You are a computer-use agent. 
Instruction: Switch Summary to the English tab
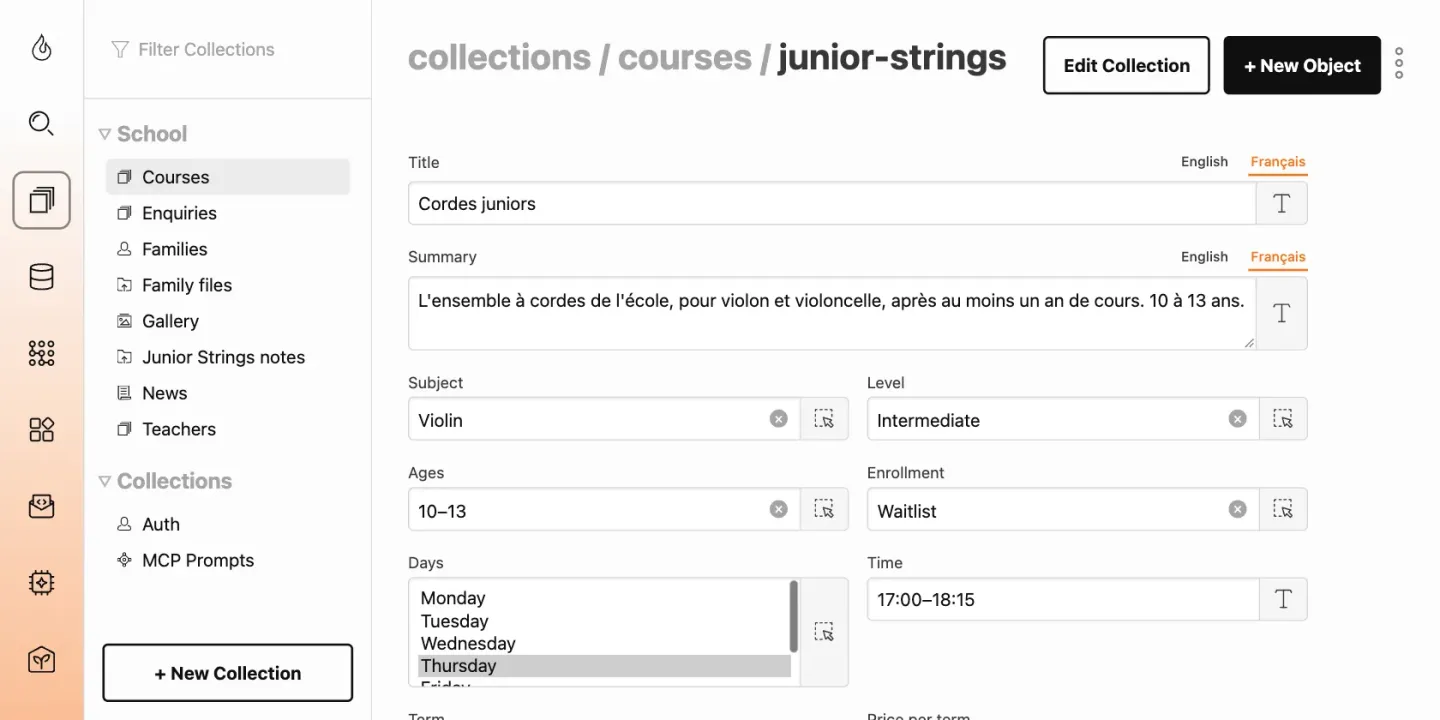pos(1204,257)
